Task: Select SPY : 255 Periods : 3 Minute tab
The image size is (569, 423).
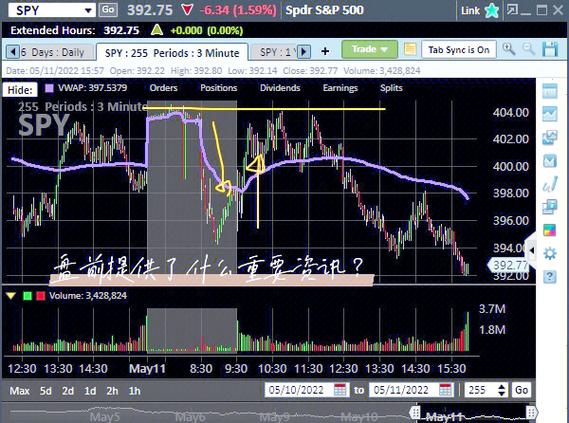Action: [x=172, y=53]
